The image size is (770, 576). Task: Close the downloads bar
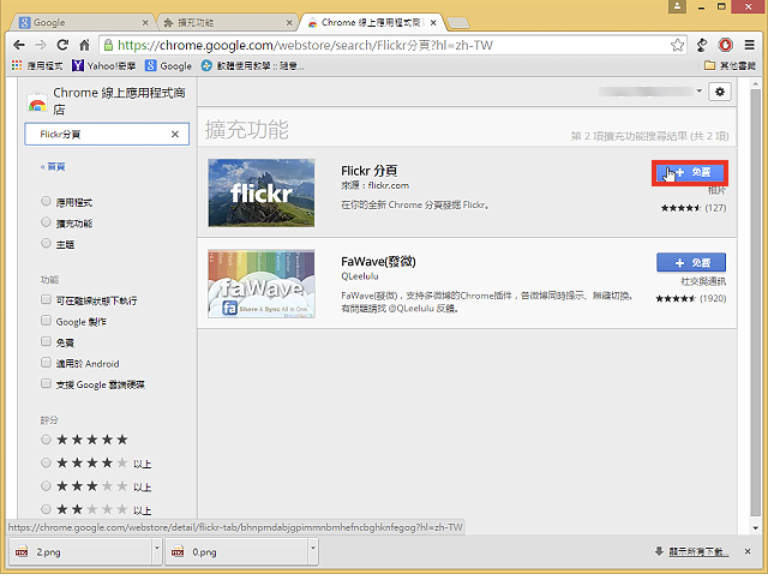click(x=747, y=551)
